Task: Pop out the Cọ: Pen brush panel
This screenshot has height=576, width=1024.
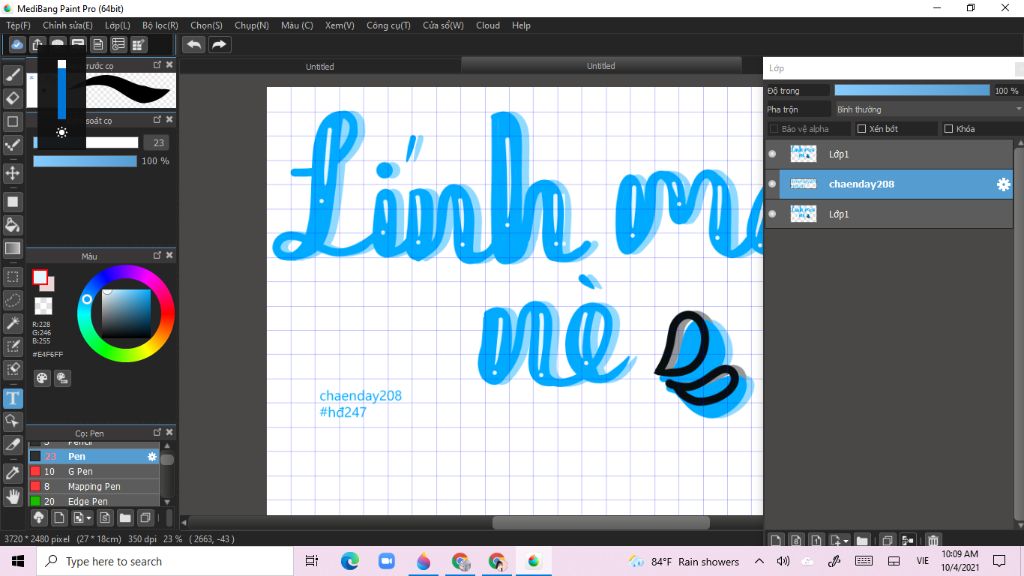Action: (x=157, y=432)
